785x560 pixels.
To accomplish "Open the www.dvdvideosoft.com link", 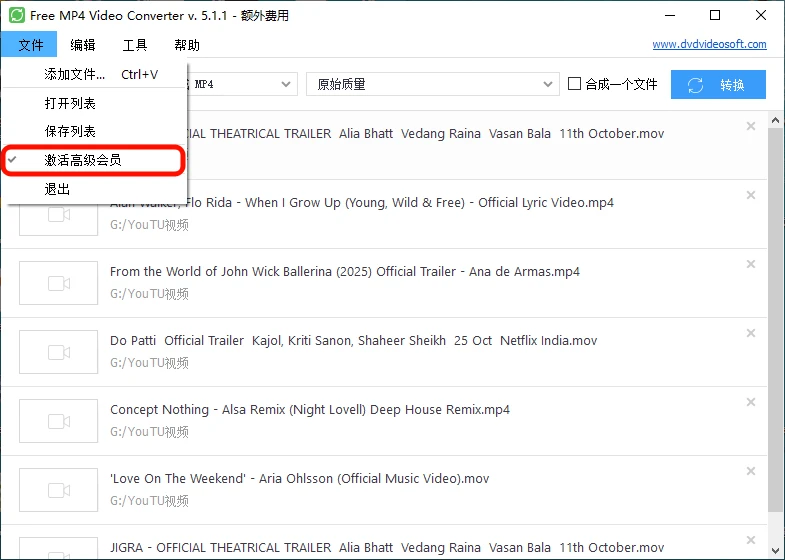I will (x=709, y=44).
